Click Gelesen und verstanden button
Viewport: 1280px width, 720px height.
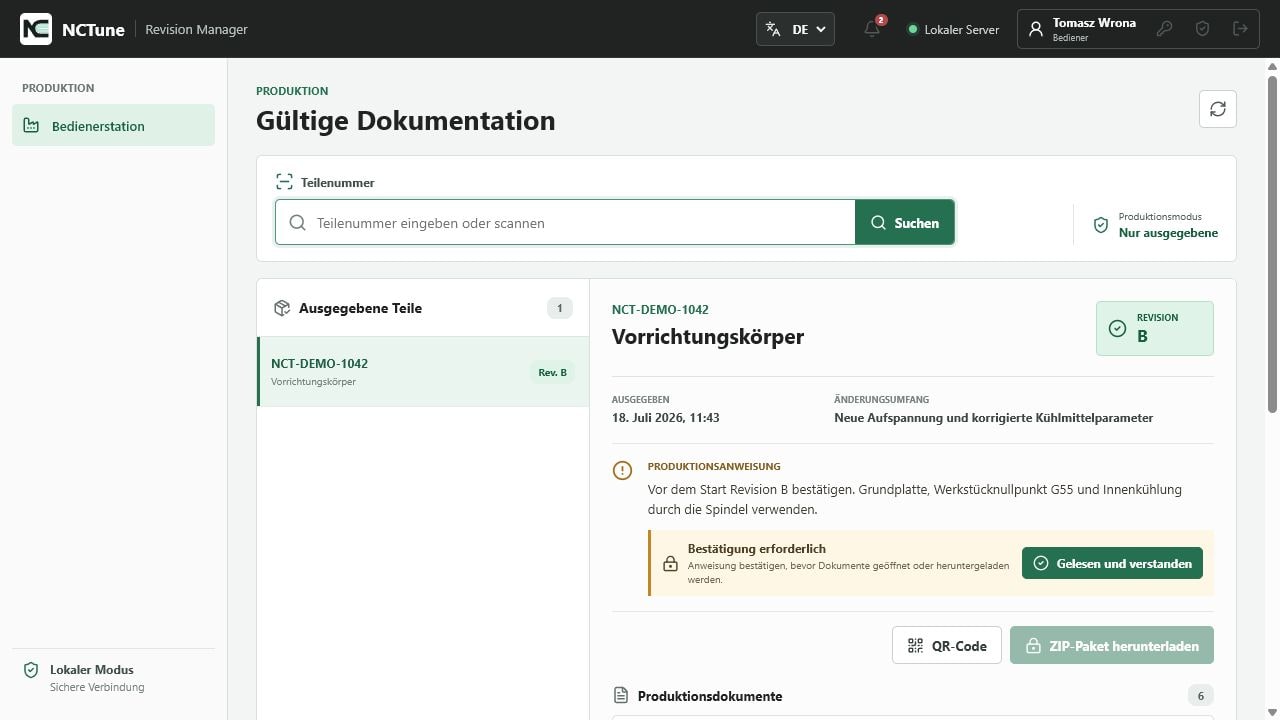point(1112,563)
